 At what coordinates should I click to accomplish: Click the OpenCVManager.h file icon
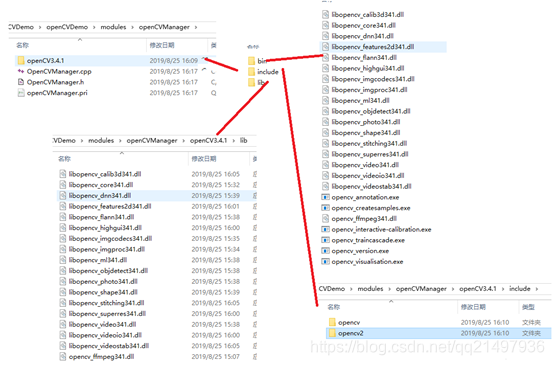click(21, 82)
